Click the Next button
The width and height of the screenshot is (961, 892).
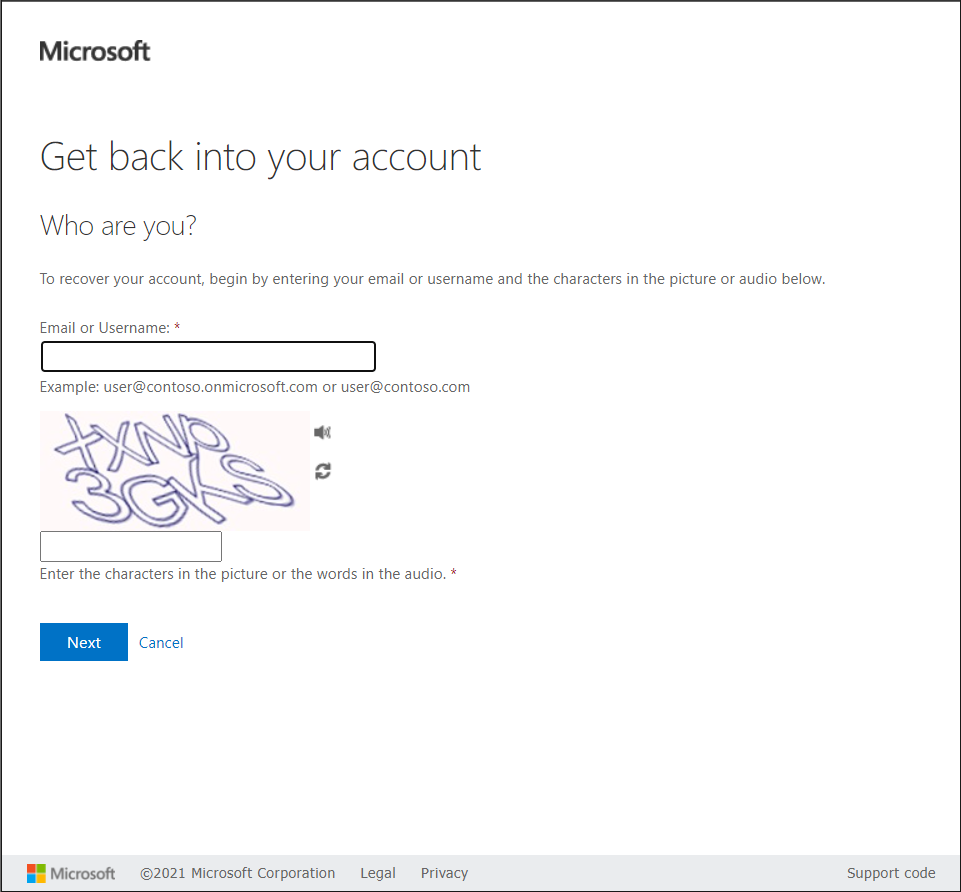(84, 642)
